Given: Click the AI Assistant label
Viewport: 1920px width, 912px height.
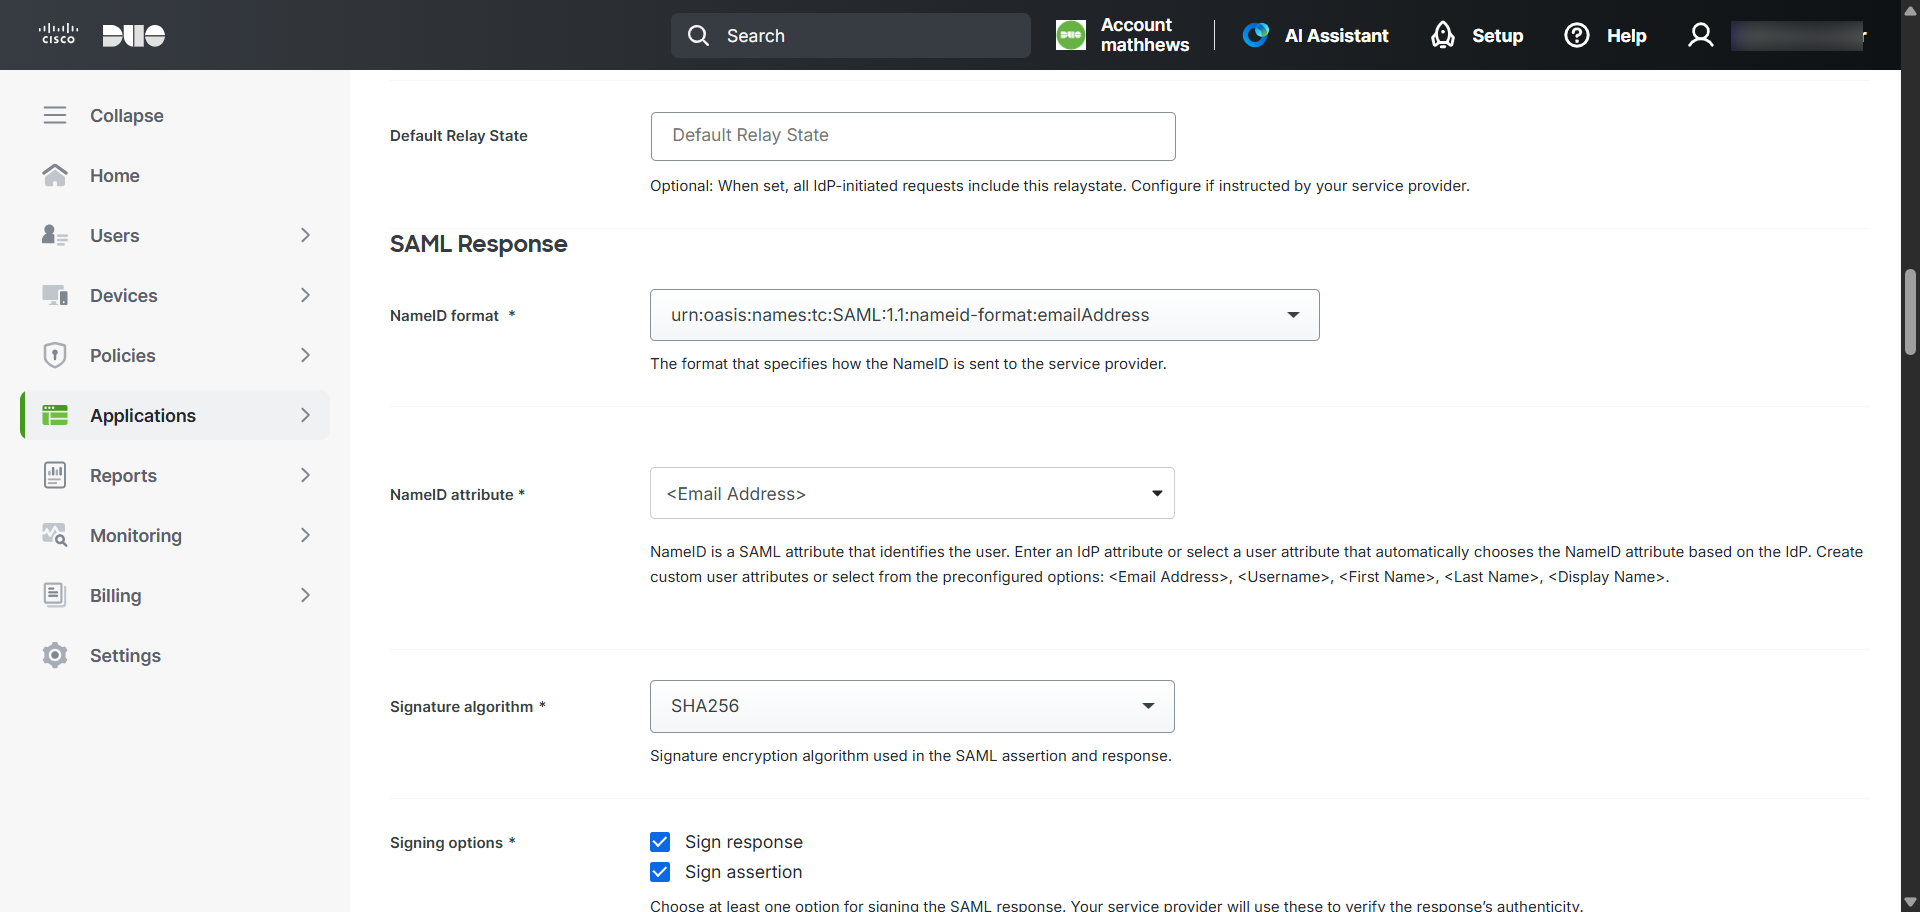Looking at the screenshot, I should tap(1336, 36).
